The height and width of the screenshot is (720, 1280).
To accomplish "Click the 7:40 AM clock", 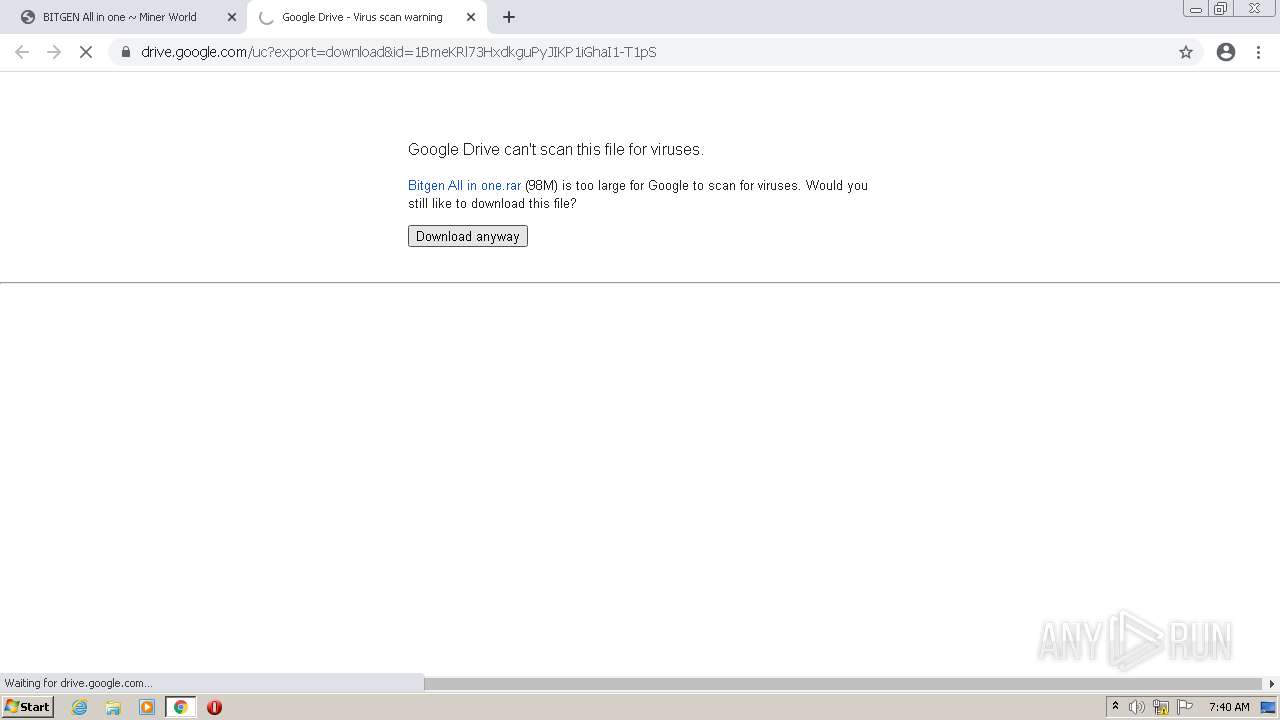I will click(x=1229, y=707).
